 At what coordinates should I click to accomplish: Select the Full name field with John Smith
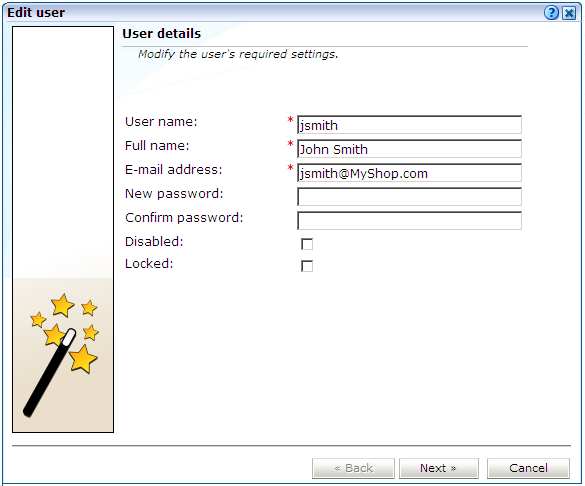point(409,149)
